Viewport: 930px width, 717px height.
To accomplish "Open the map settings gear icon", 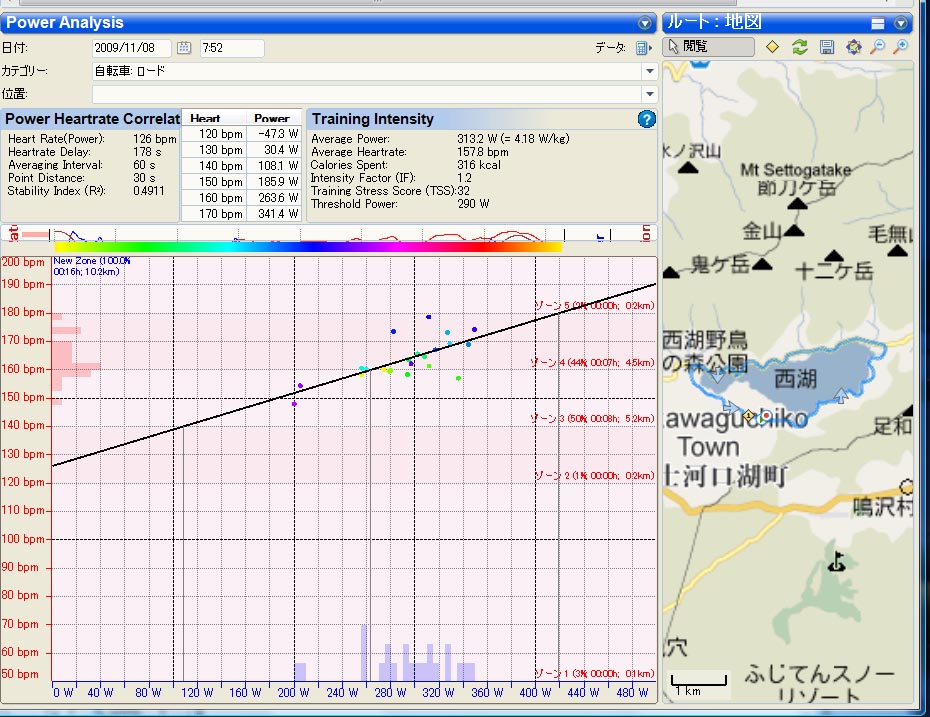I will [853, 47].
